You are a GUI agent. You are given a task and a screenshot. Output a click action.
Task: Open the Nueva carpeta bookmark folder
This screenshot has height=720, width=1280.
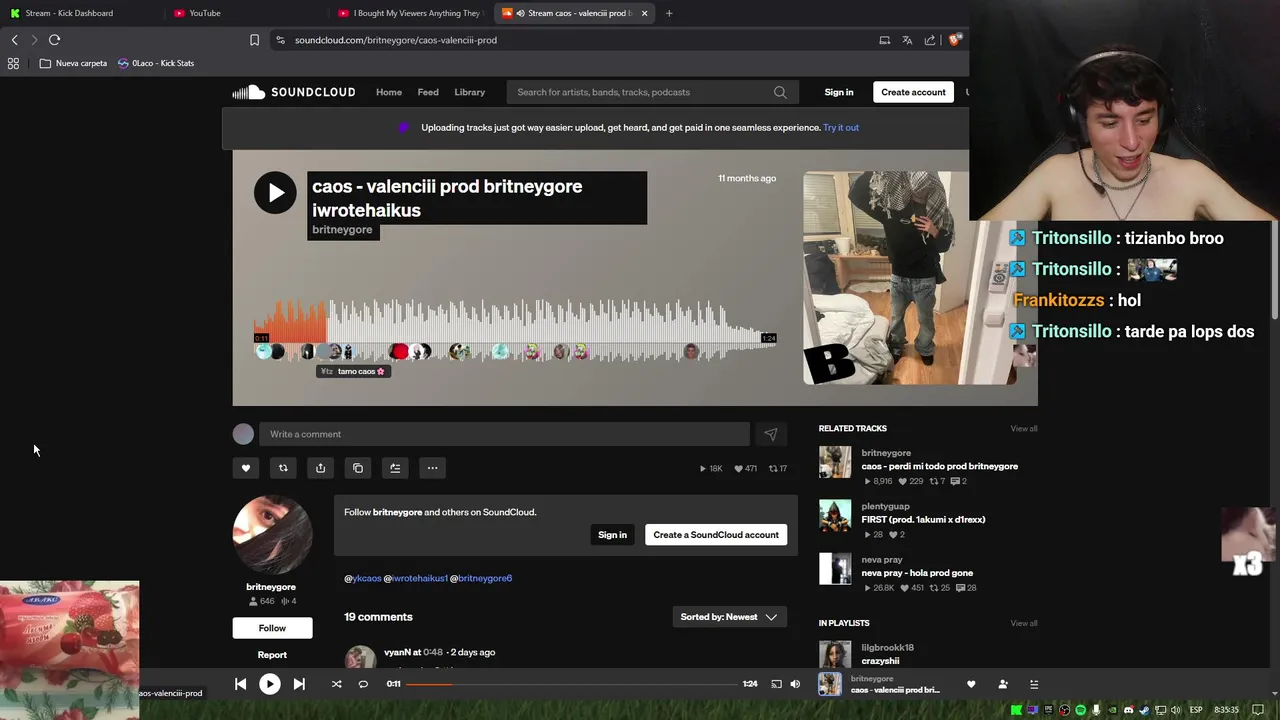click(73, 63)
